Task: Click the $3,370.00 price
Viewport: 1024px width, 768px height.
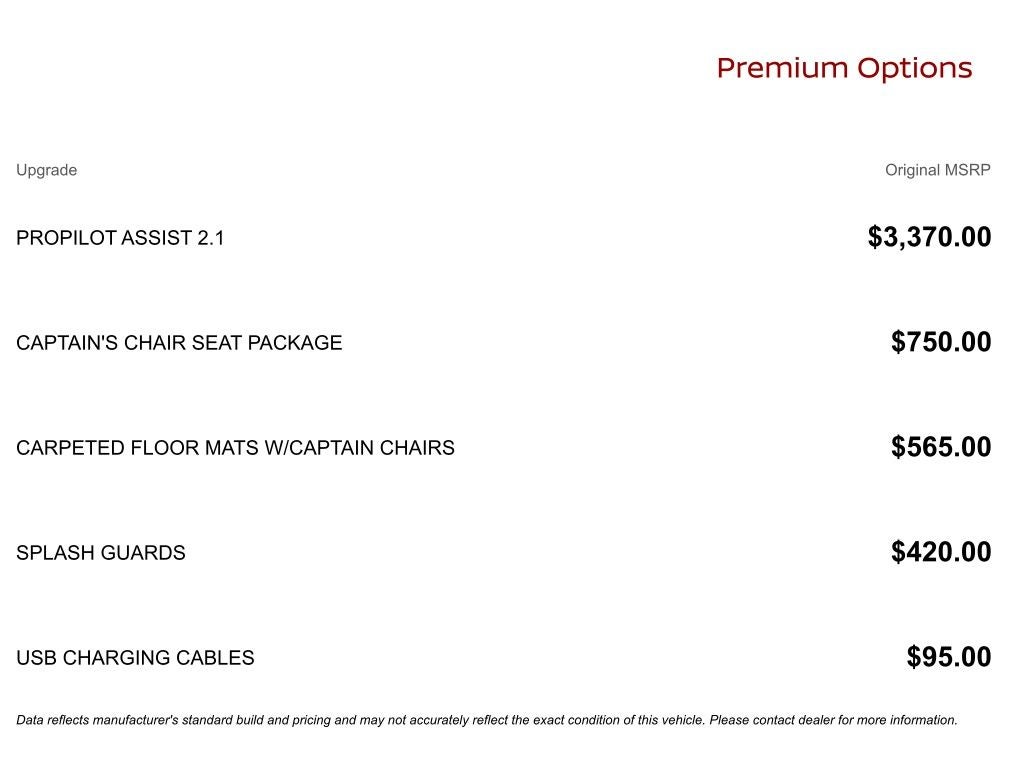Action: pyautogui.click(x=929, y=237)
